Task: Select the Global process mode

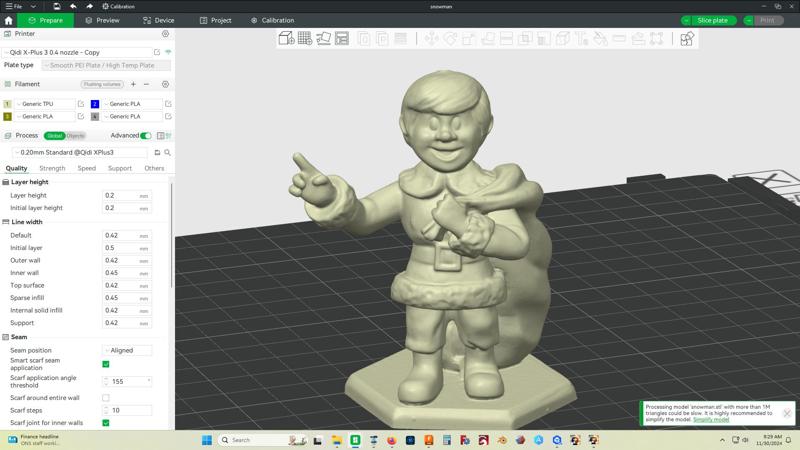Action: (x=55, y=136)
